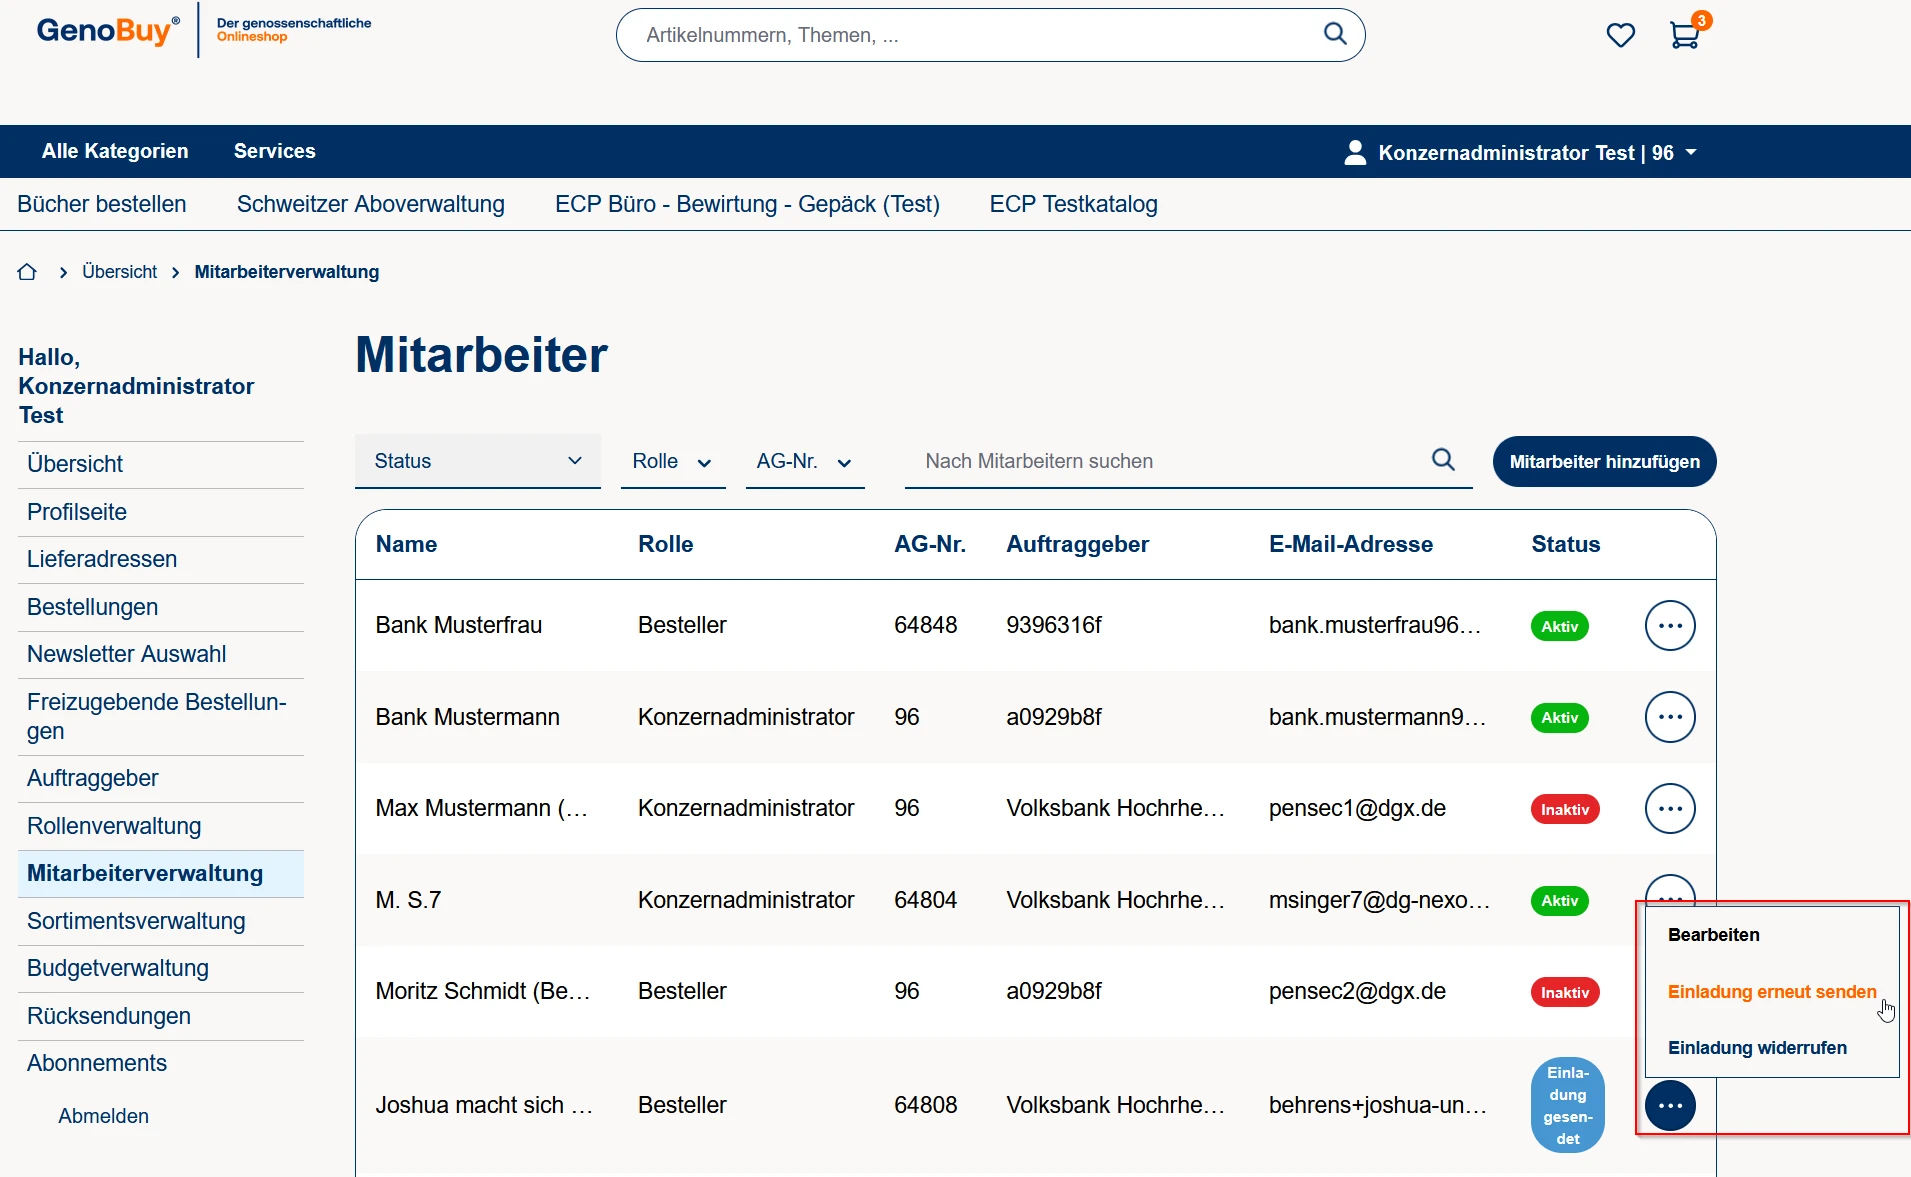Screen dimensions: 1911x1177
Task: Click the Mitarbeiter hinzufügen button
Action: (x=1604, y=462)
